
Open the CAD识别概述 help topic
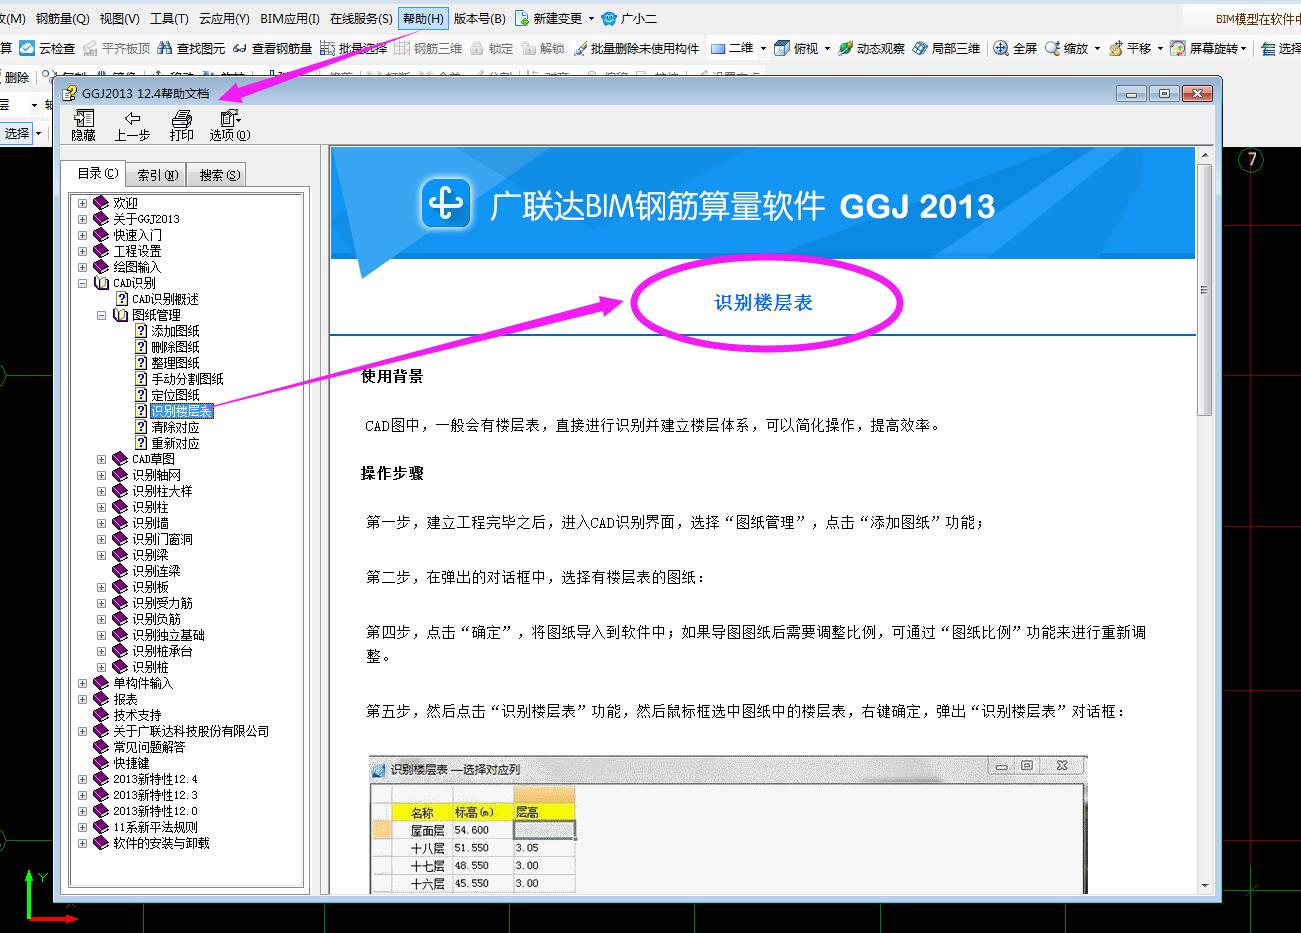[165, 299]
